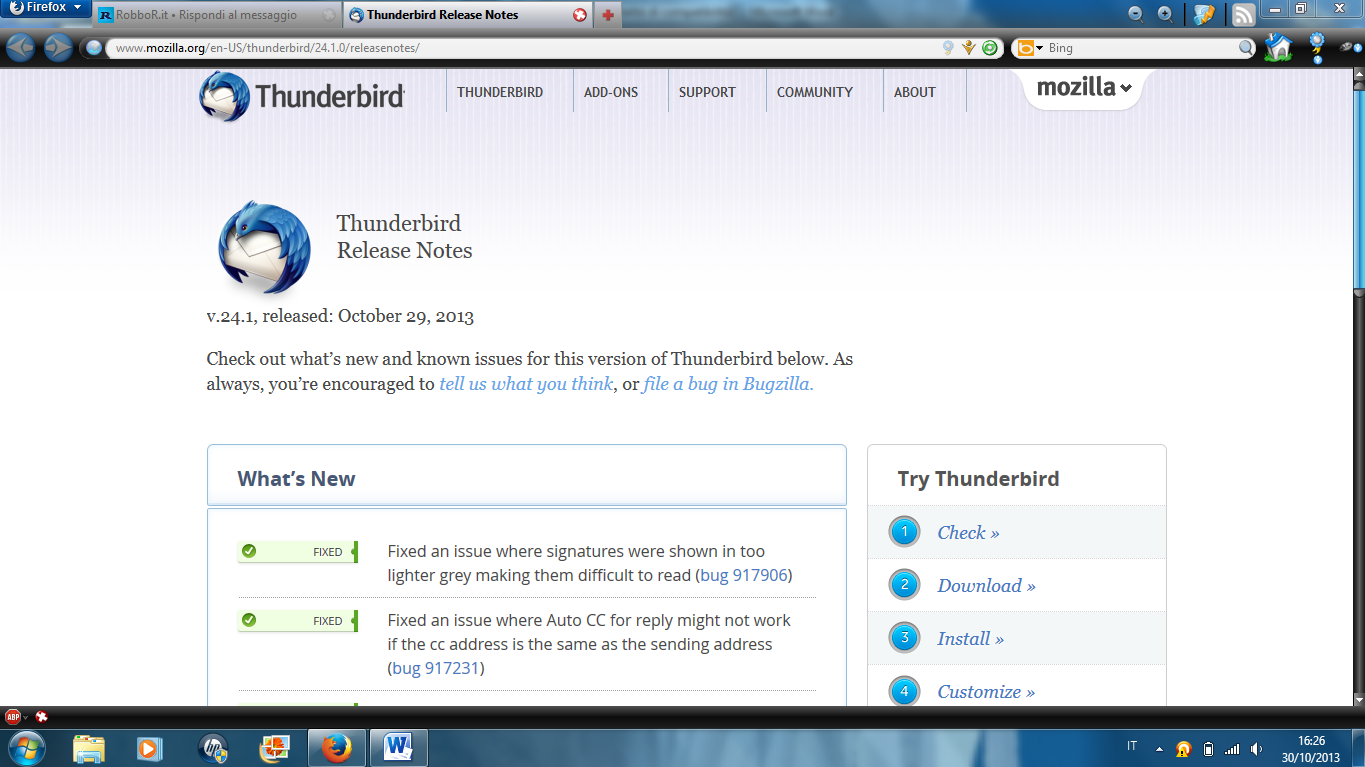This screenshot has width=1365, height=767.
Task: Click the orange arrow icon in address bar
Action: pyautogui.click(x=969, y=48)
